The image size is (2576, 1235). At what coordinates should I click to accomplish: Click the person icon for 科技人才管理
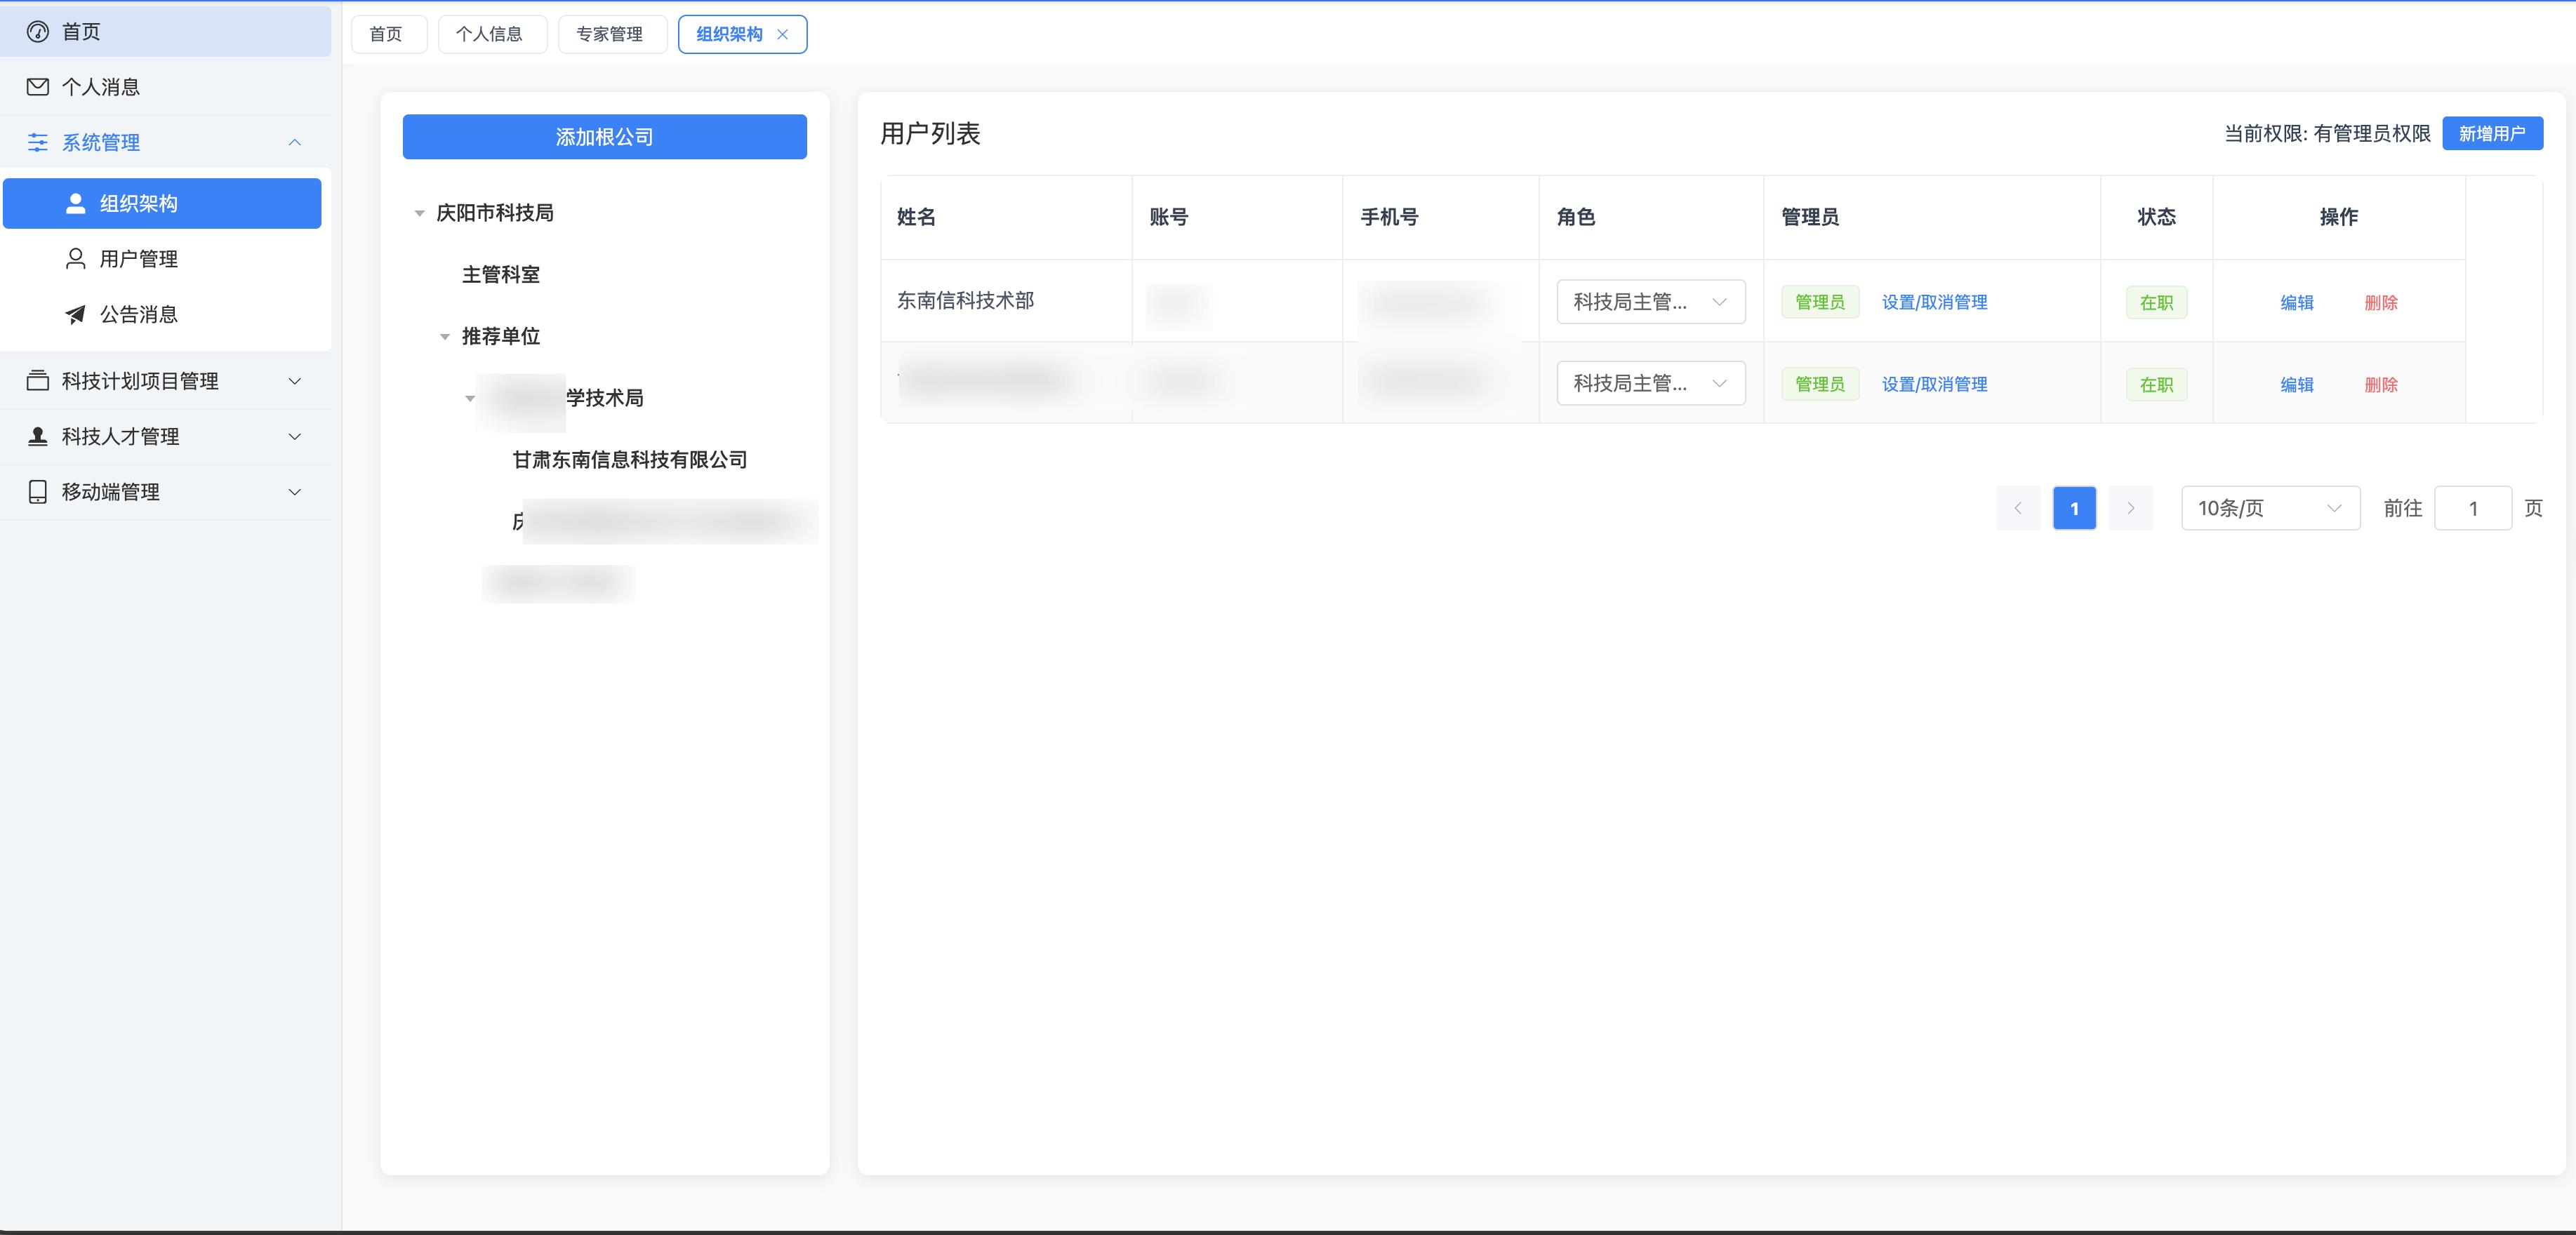click(38, 436)
